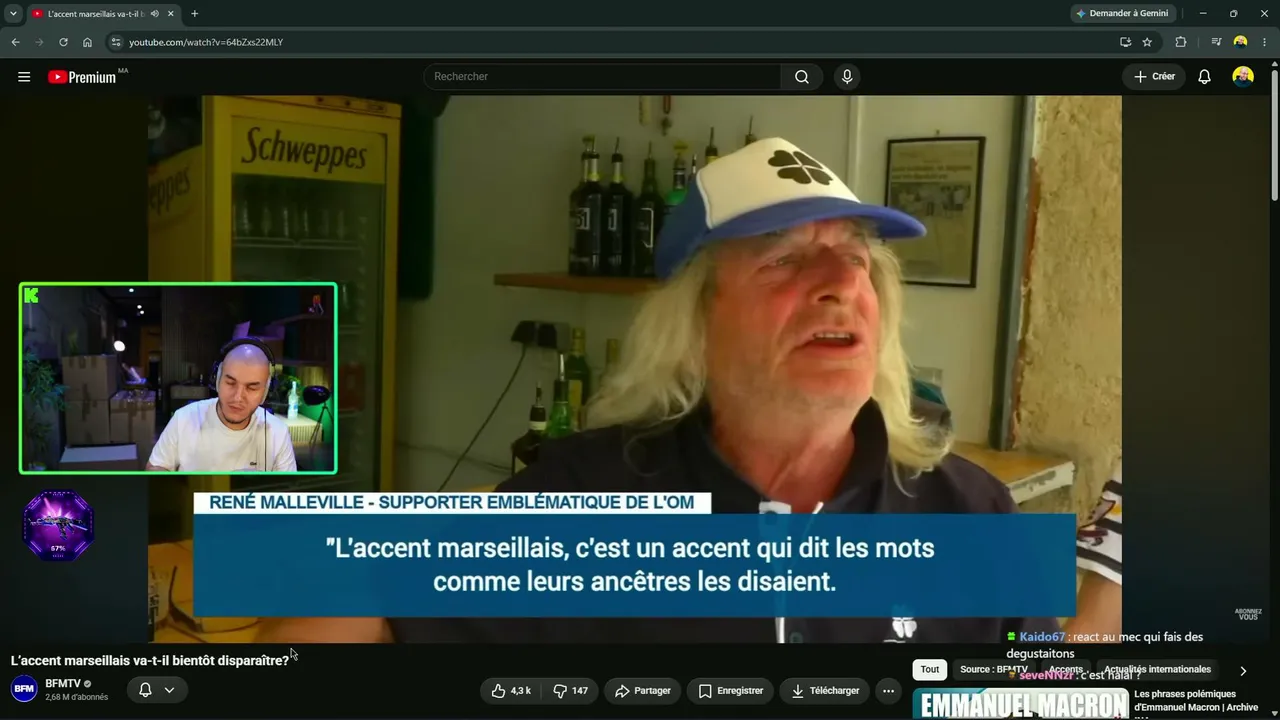The image size is (1280, 720).
Task: Open the browser extensions puzzle icon
Action: coord(1181,42)
